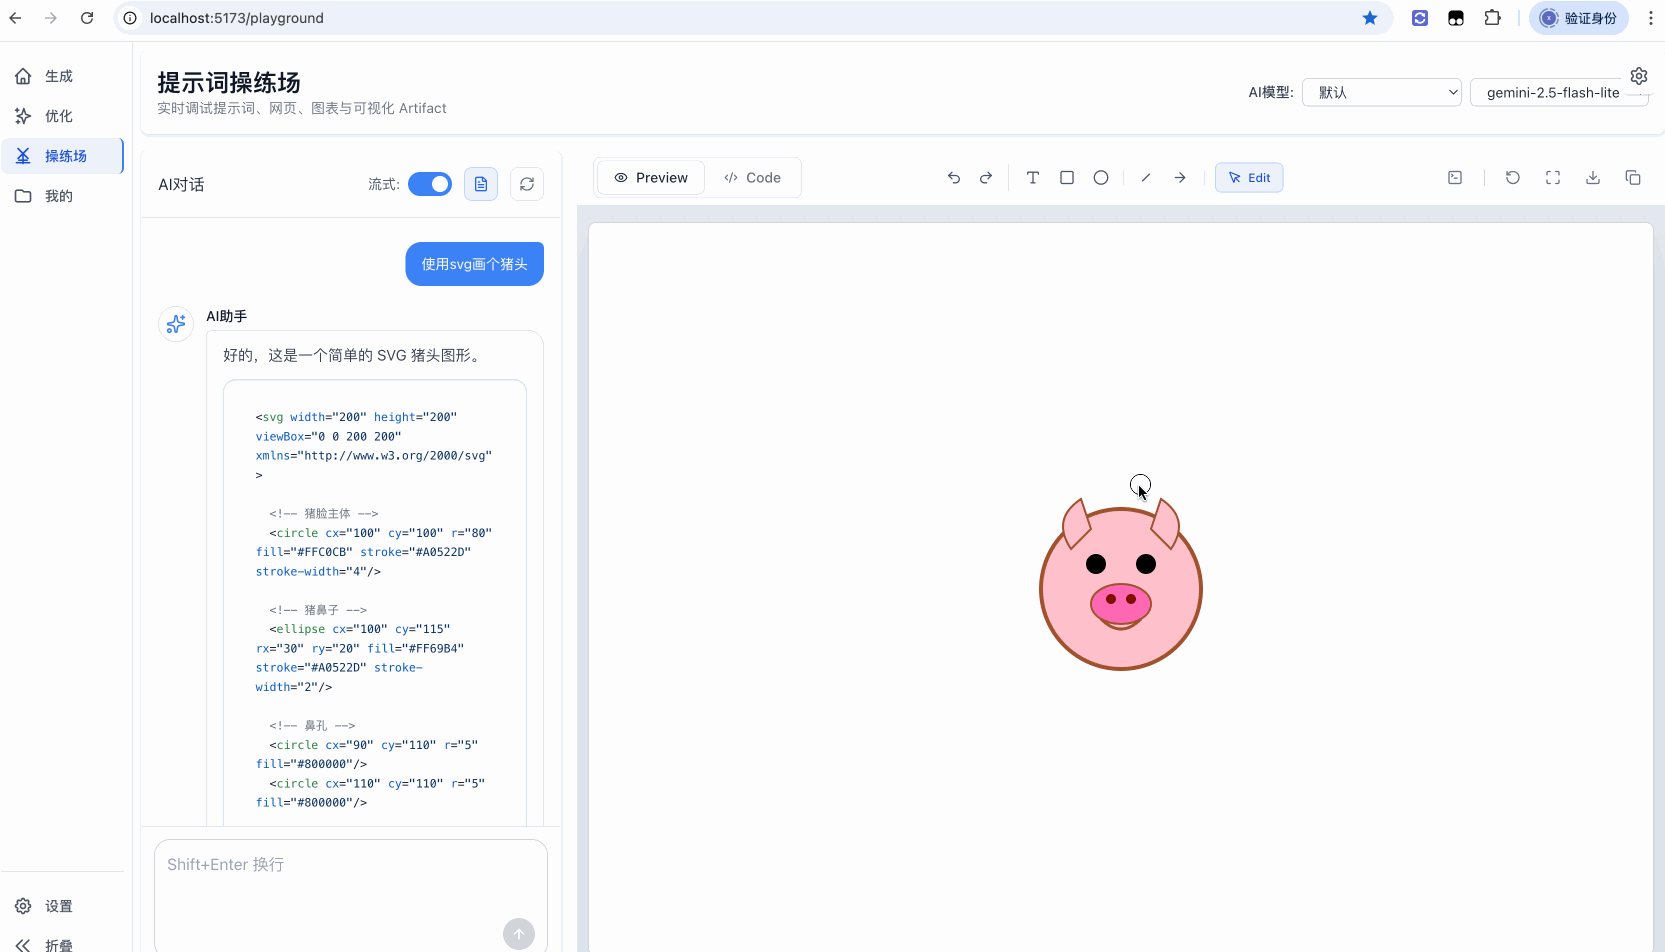Go to 生成 in sidebar

coord(61,76)
